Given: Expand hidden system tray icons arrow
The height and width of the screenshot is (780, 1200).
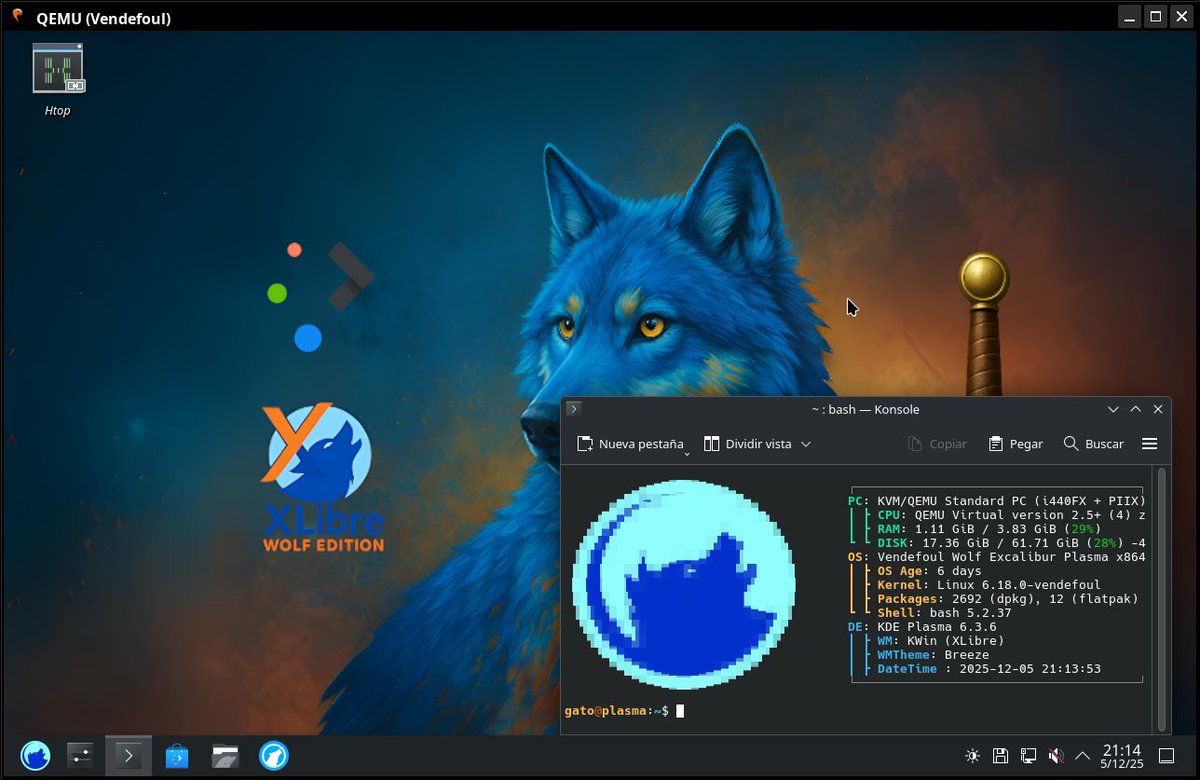Looking at the screenshot, I should click(1083, 756).
